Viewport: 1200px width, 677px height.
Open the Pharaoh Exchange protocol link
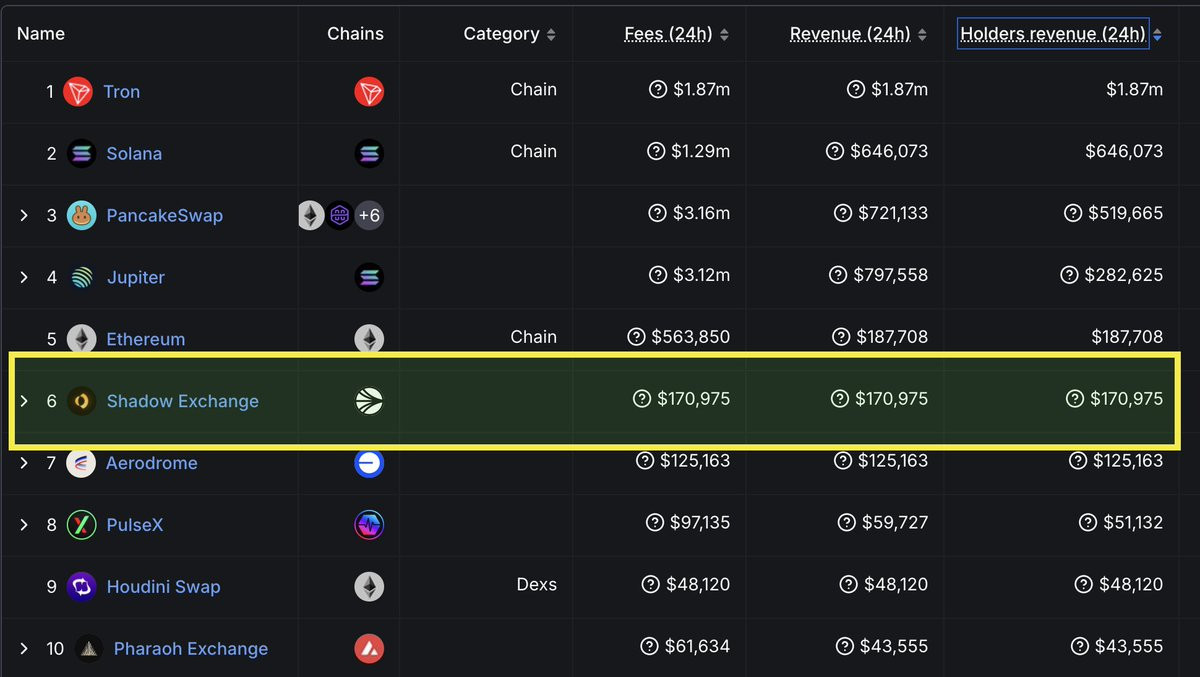[x=191, y=649]
